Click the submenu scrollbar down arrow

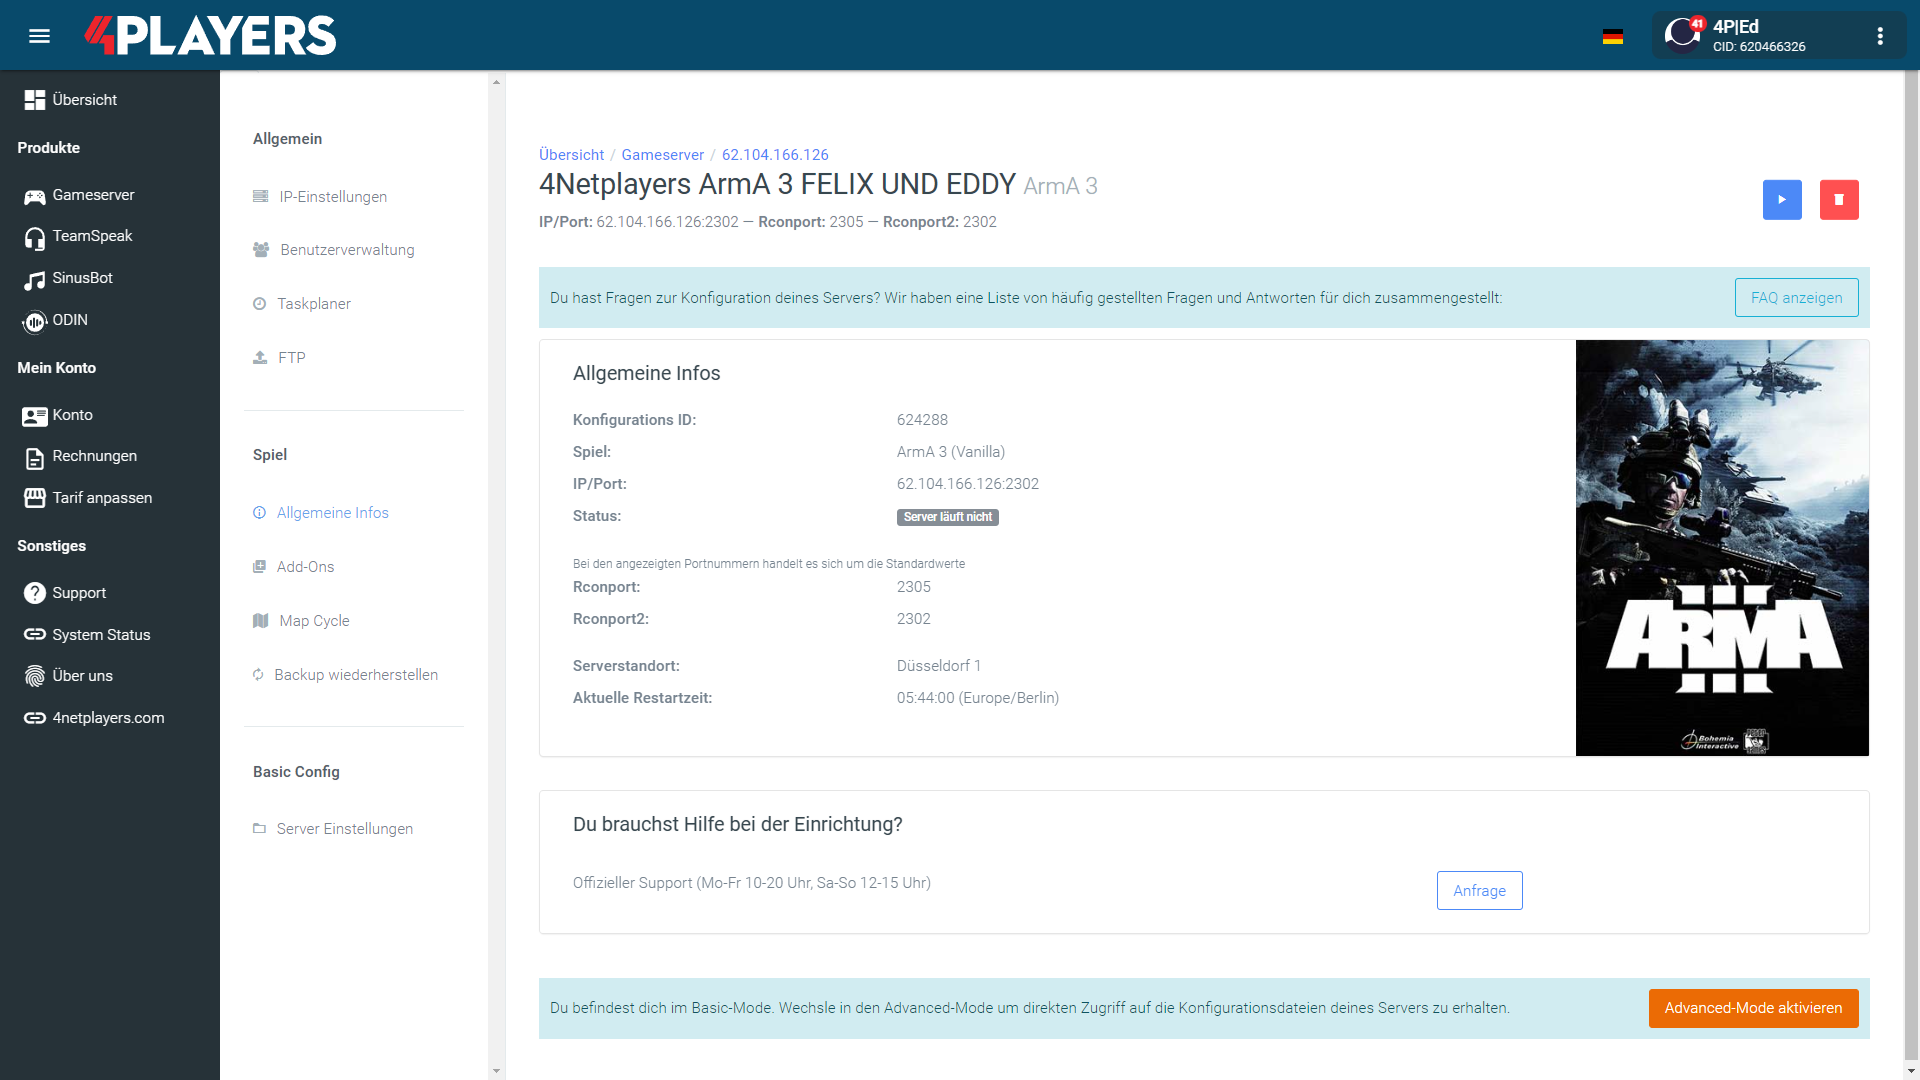pyautogui.click(x=496, y=1071)
